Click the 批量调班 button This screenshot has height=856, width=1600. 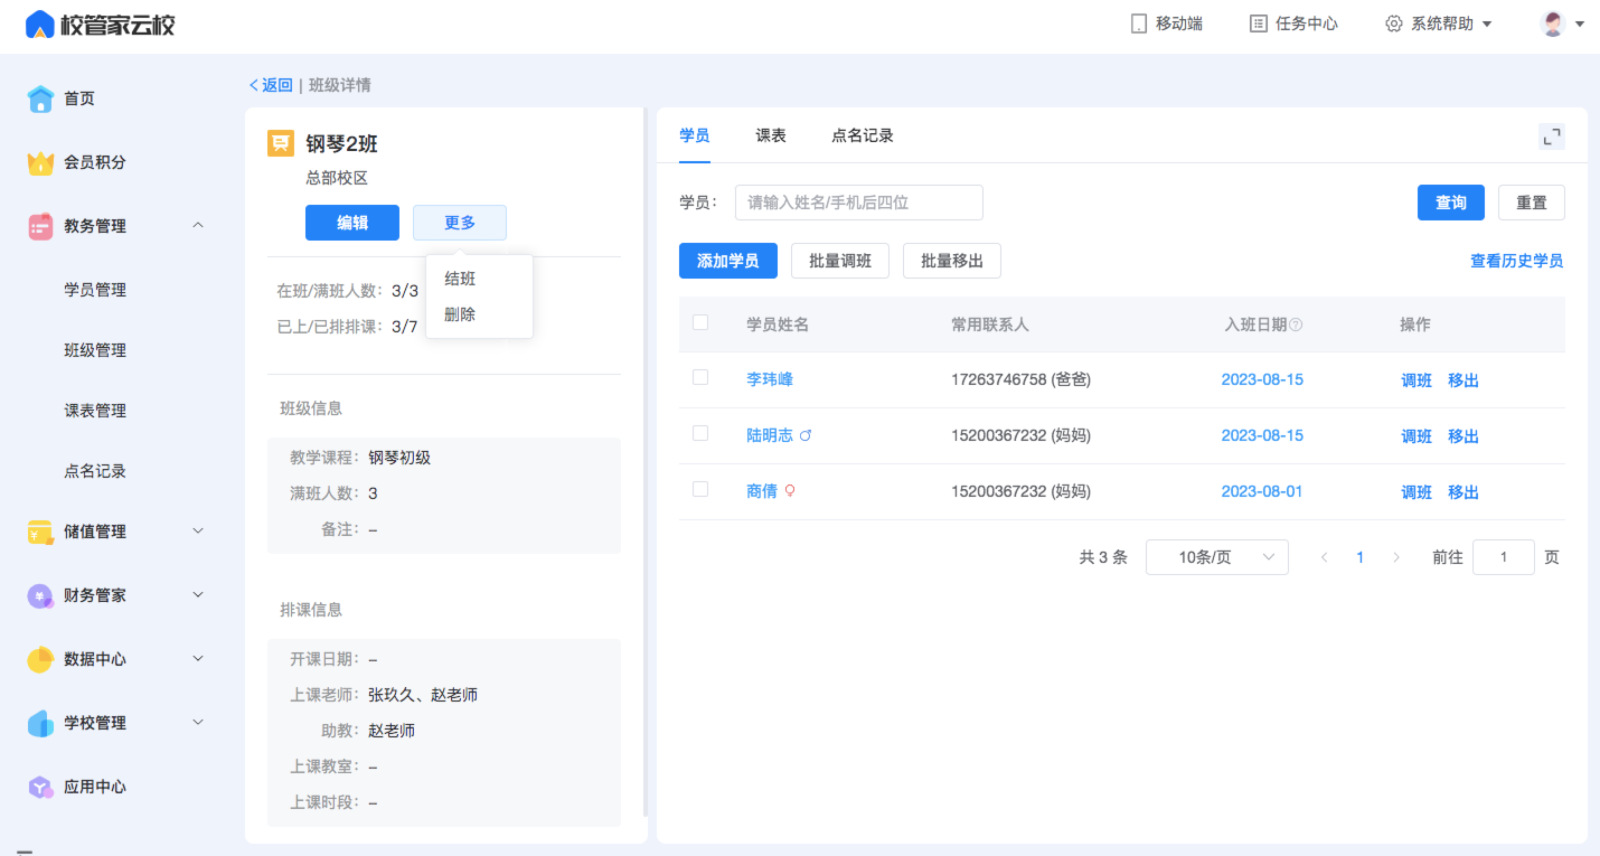[x=840, y=261]
